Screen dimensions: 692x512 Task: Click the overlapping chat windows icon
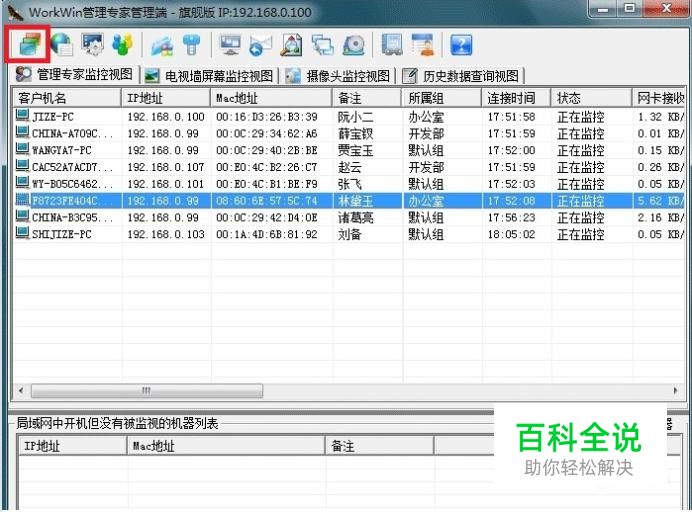click(323, 45)
